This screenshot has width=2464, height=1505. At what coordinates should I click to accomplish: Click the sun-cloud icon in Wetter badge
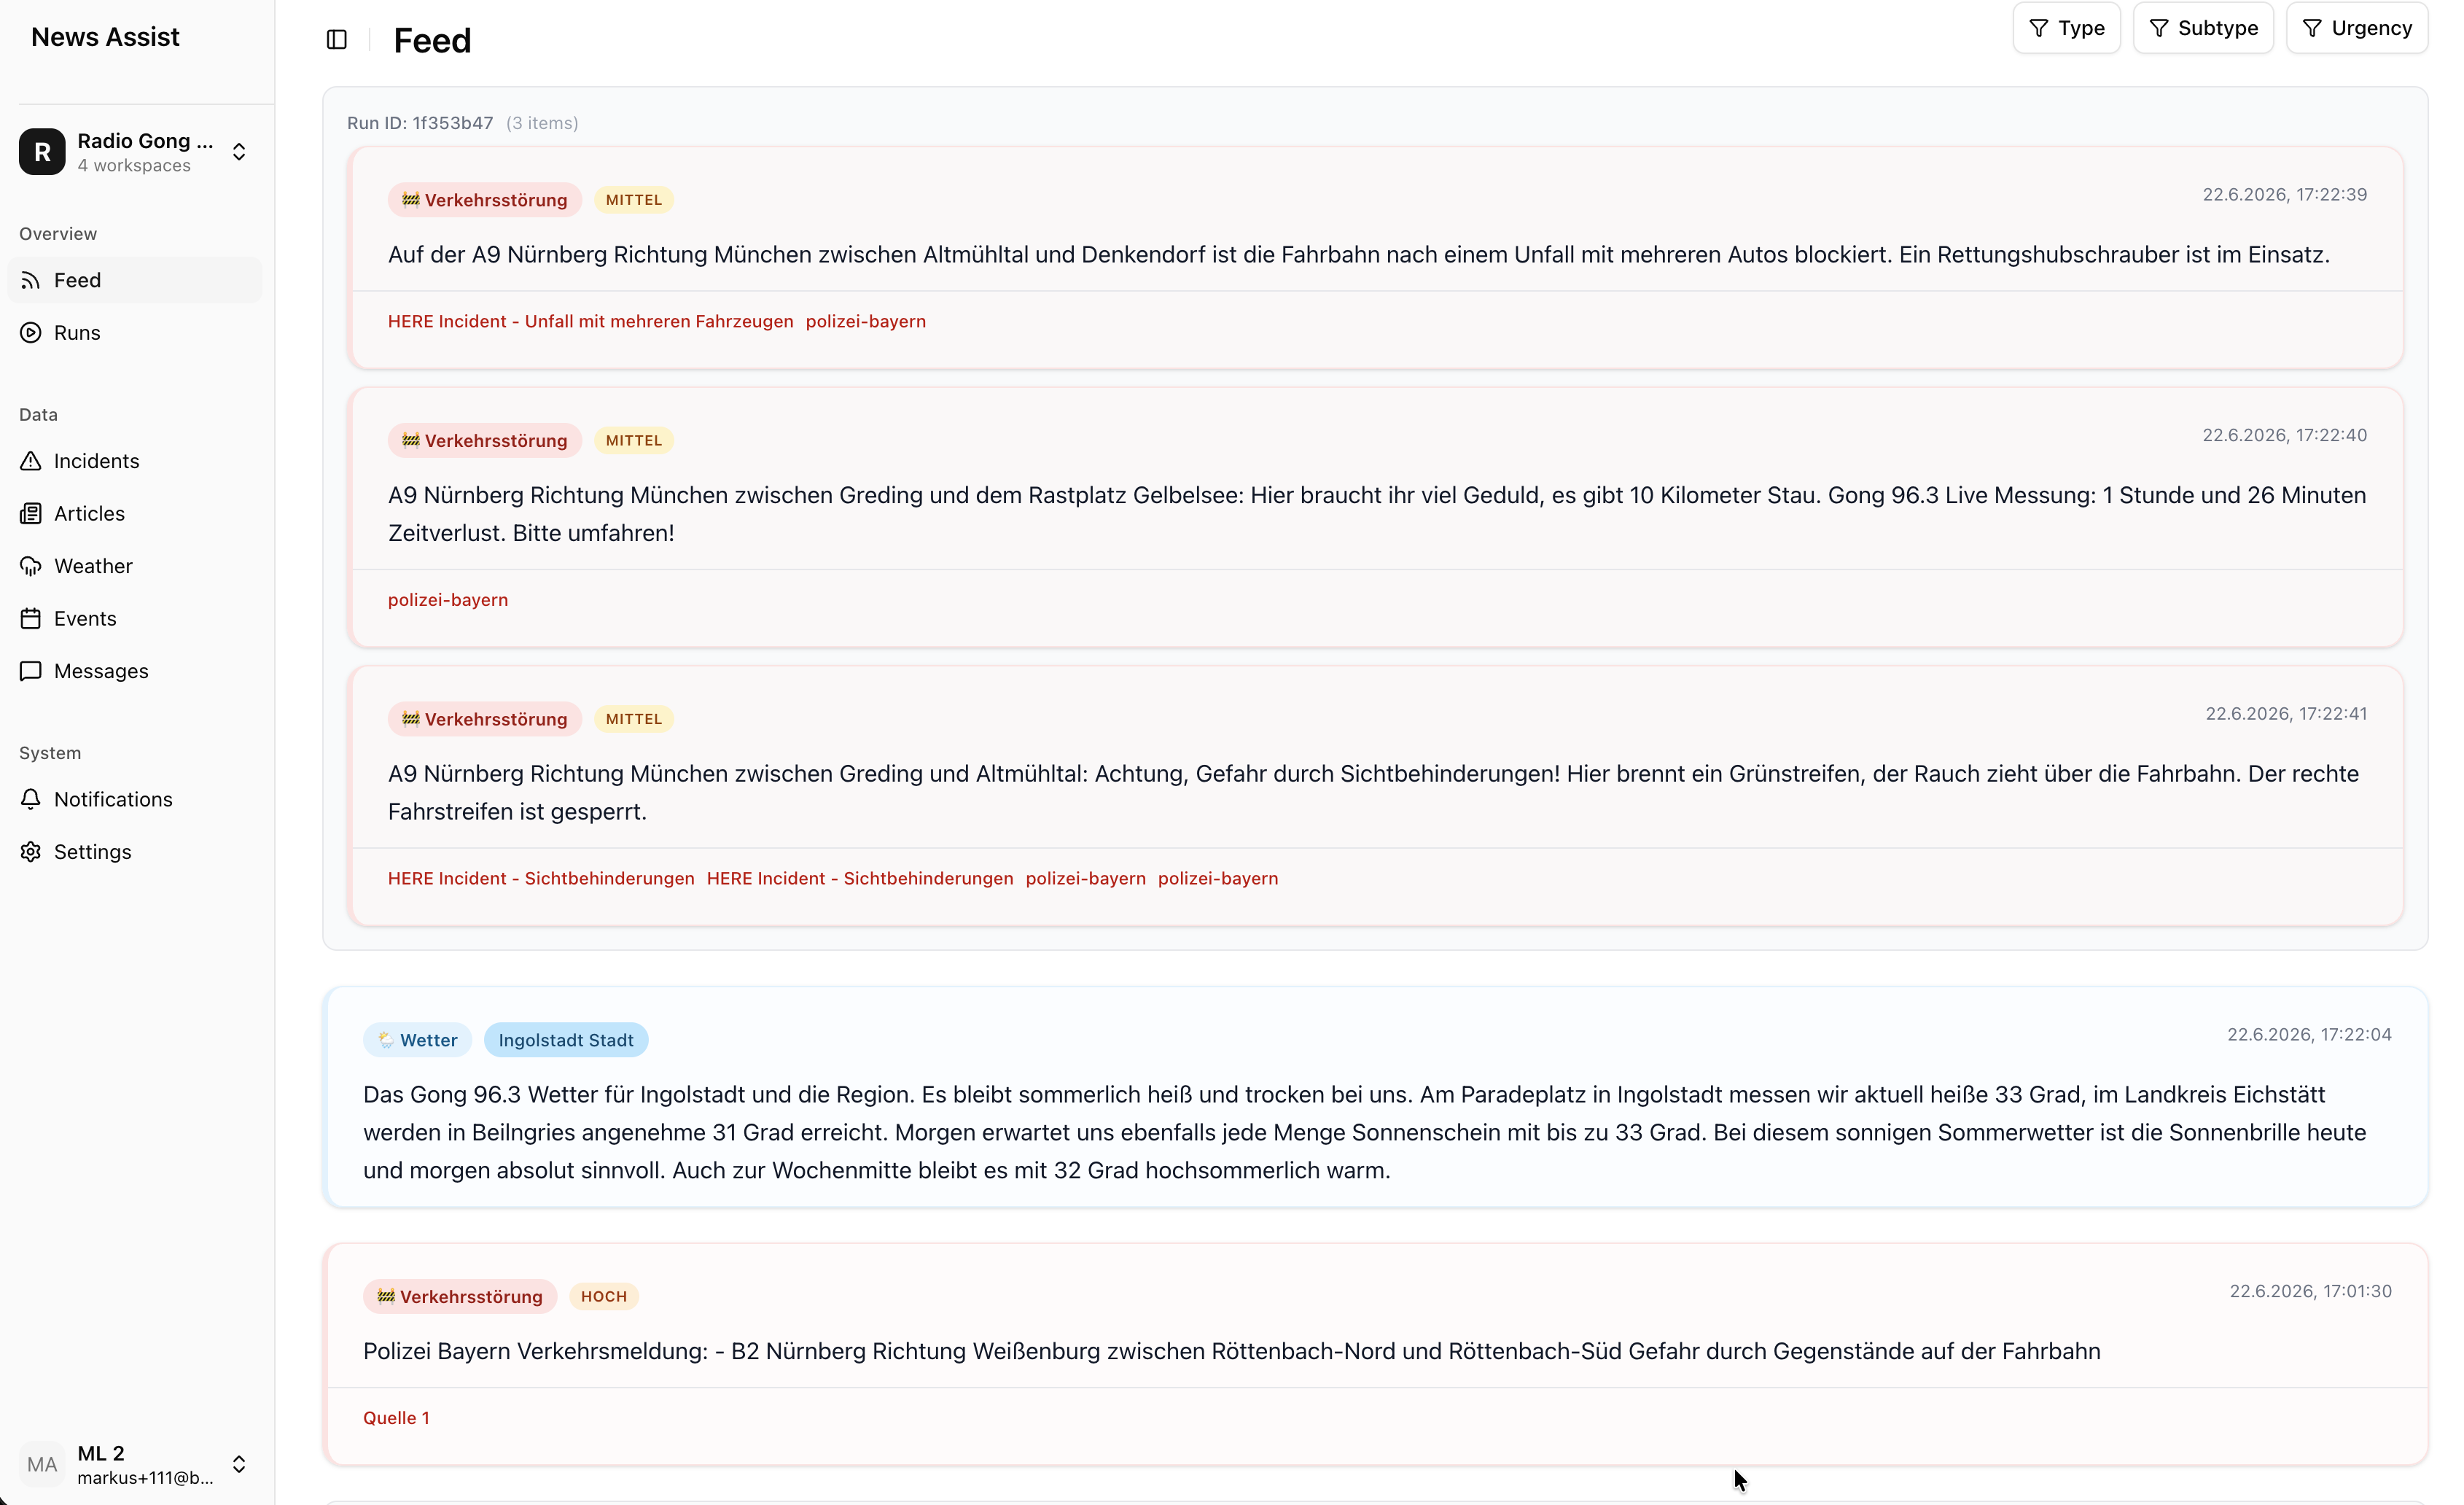click(385, 1040)
